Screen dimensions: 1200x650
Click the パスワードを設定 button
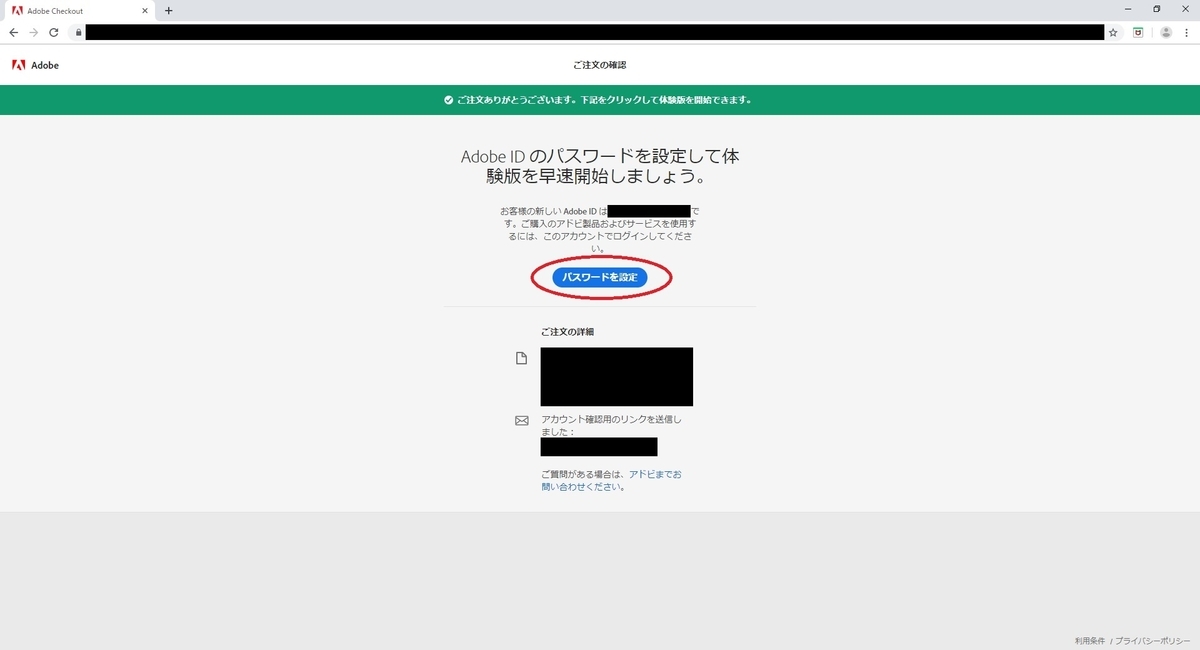click(x=599, y=277)
